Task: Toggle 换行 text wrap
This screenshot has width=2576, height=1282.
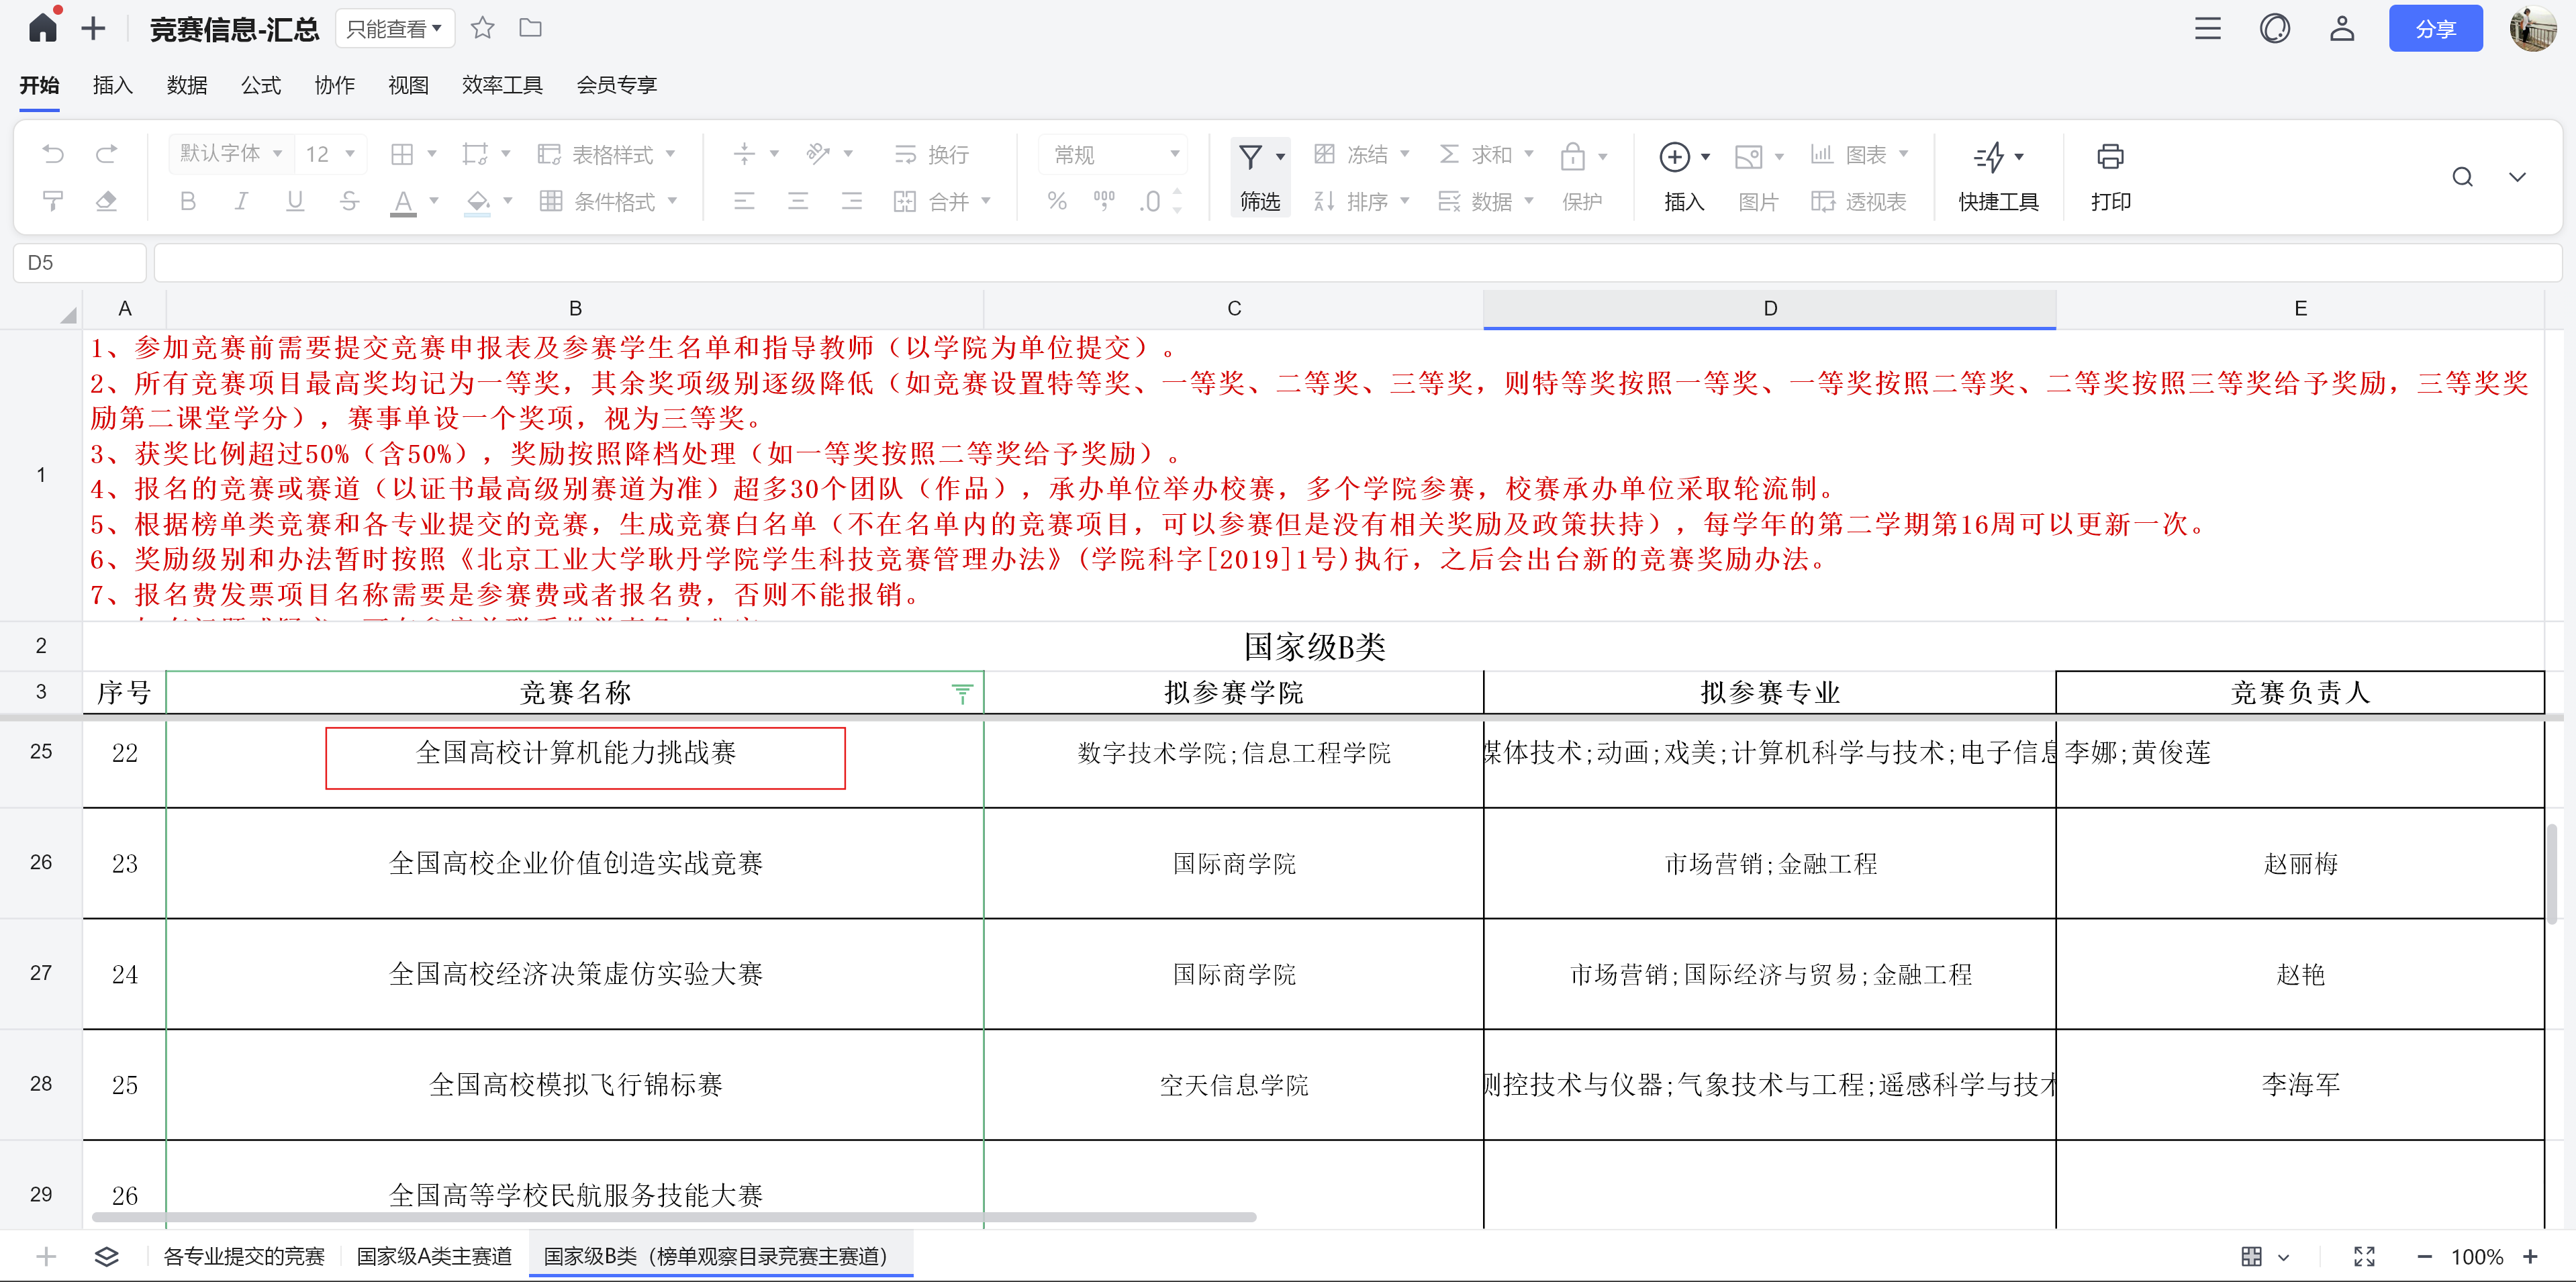Action: (931, 154)
